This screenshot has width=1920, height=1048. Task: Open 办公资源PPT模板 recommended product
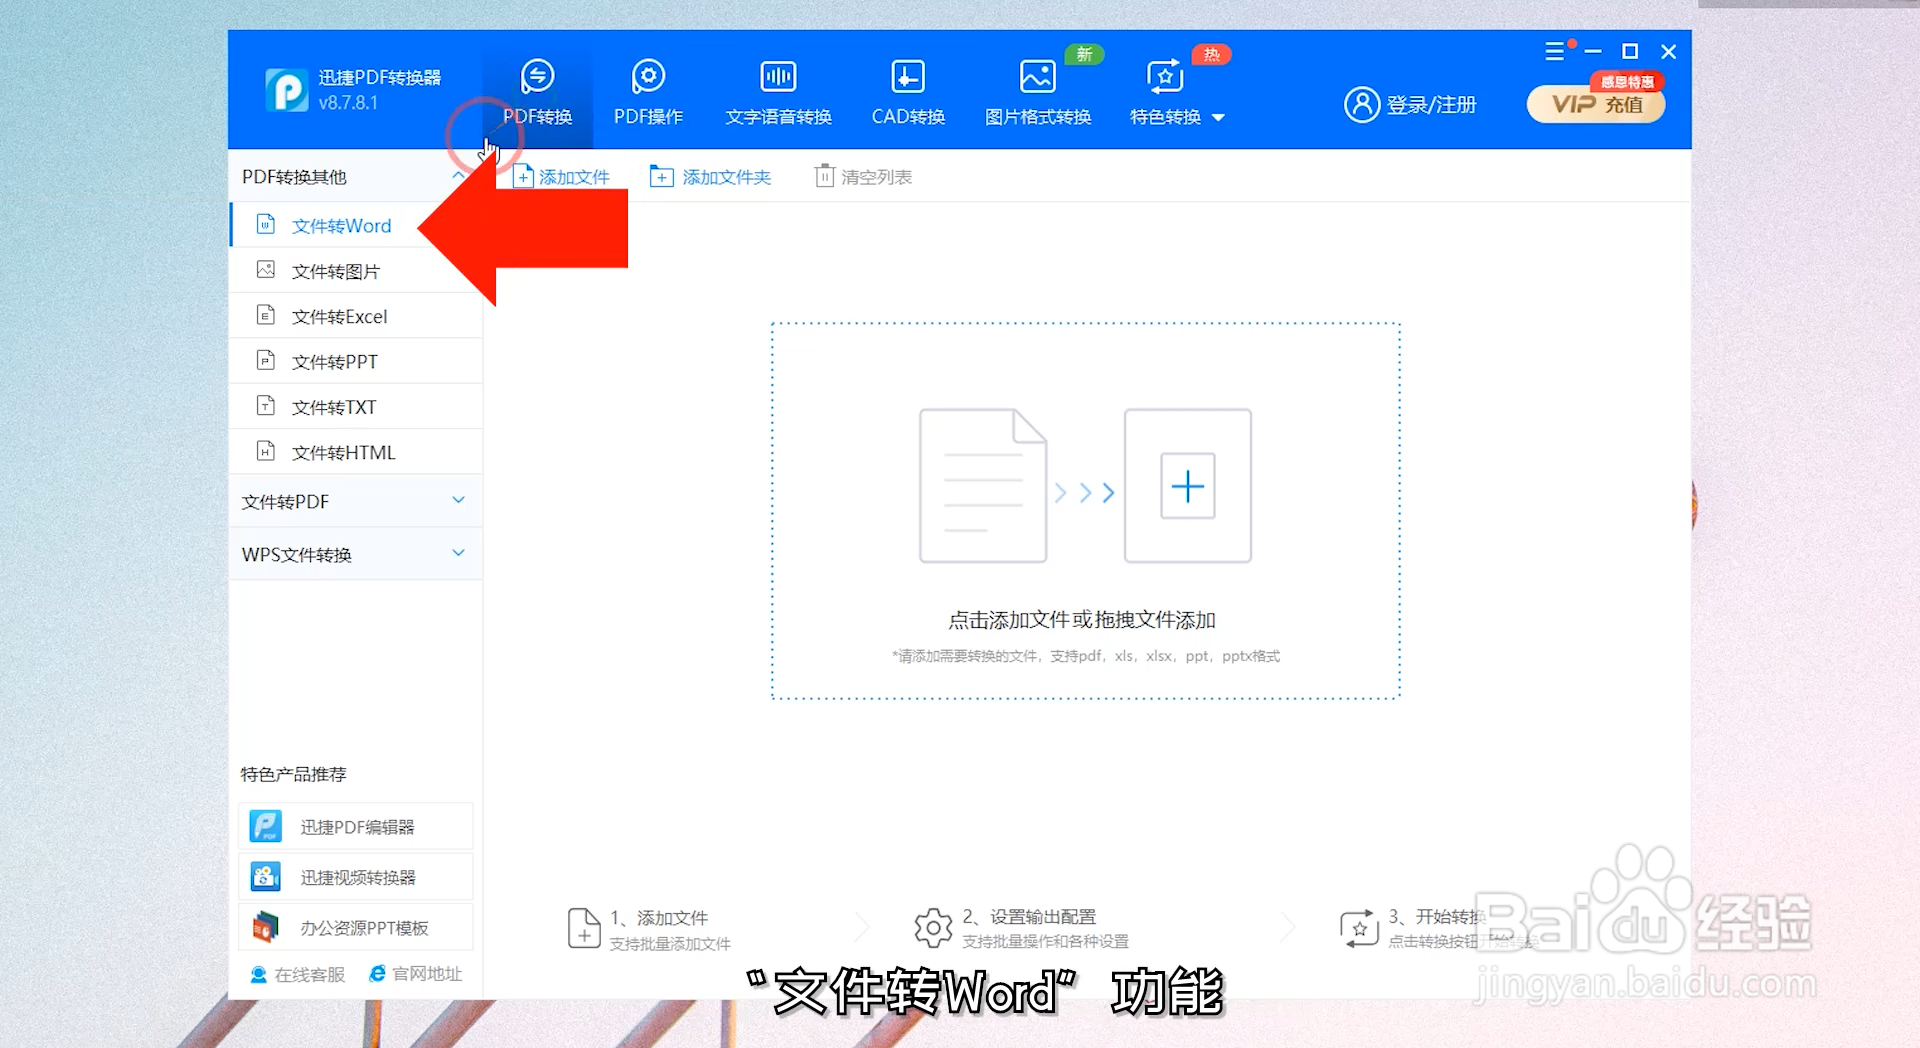click(x=356, y=928)
